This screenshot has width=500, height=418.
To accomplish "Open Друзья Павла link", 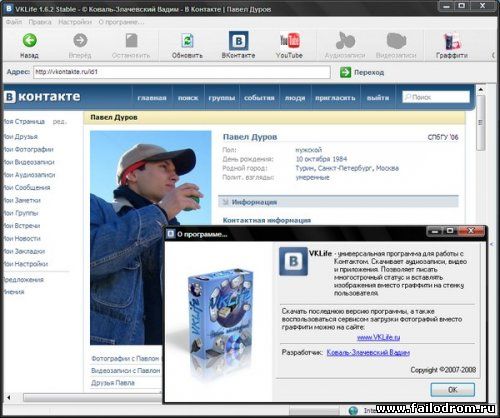I will coord(113,383).
